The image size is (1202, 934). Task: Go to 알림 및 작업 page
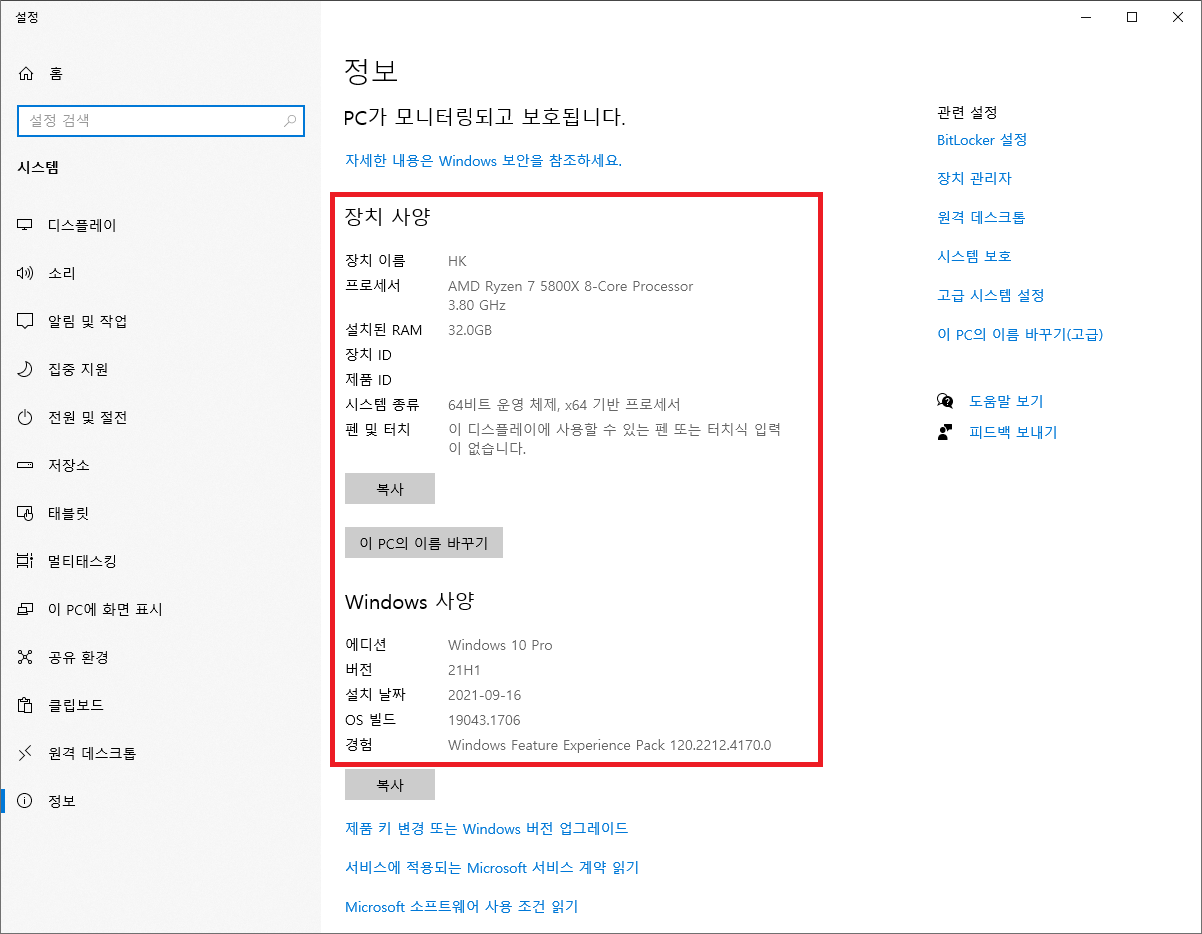[160, 321]
